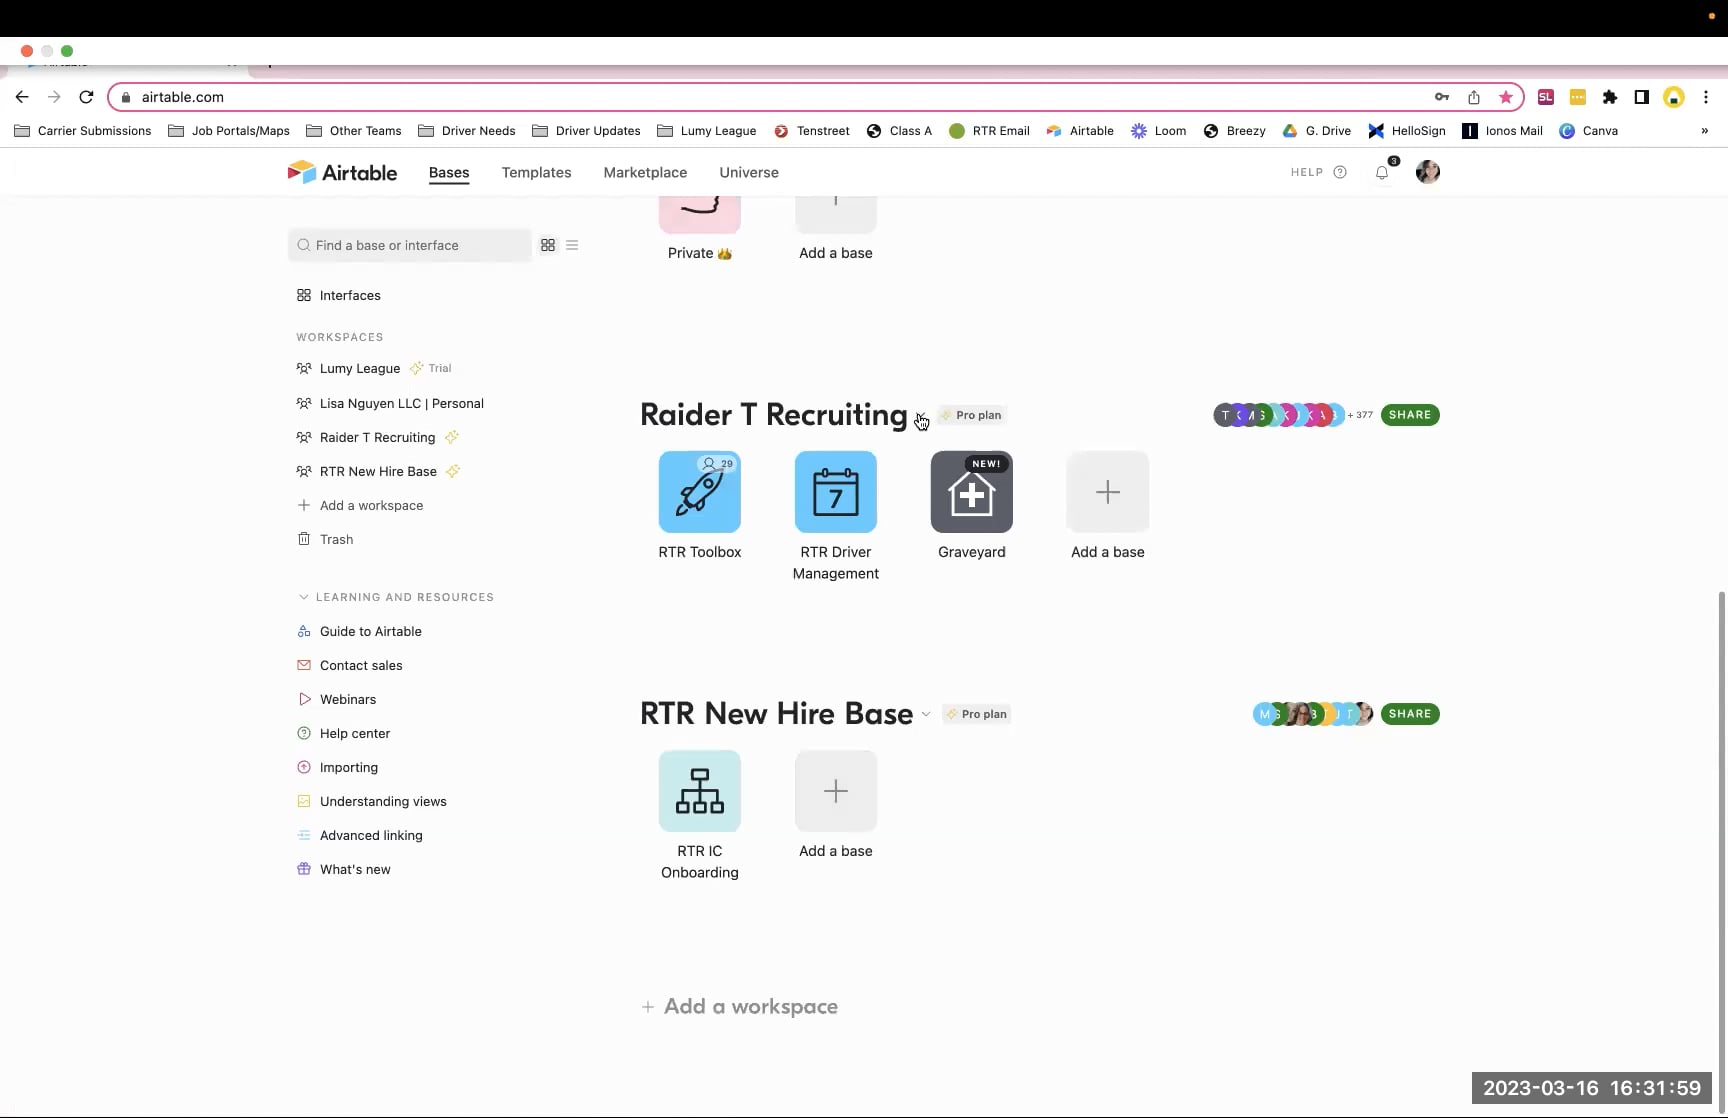The image size is (1728, 1118).
Task: Switch to grid view layout
Action: 548,245
